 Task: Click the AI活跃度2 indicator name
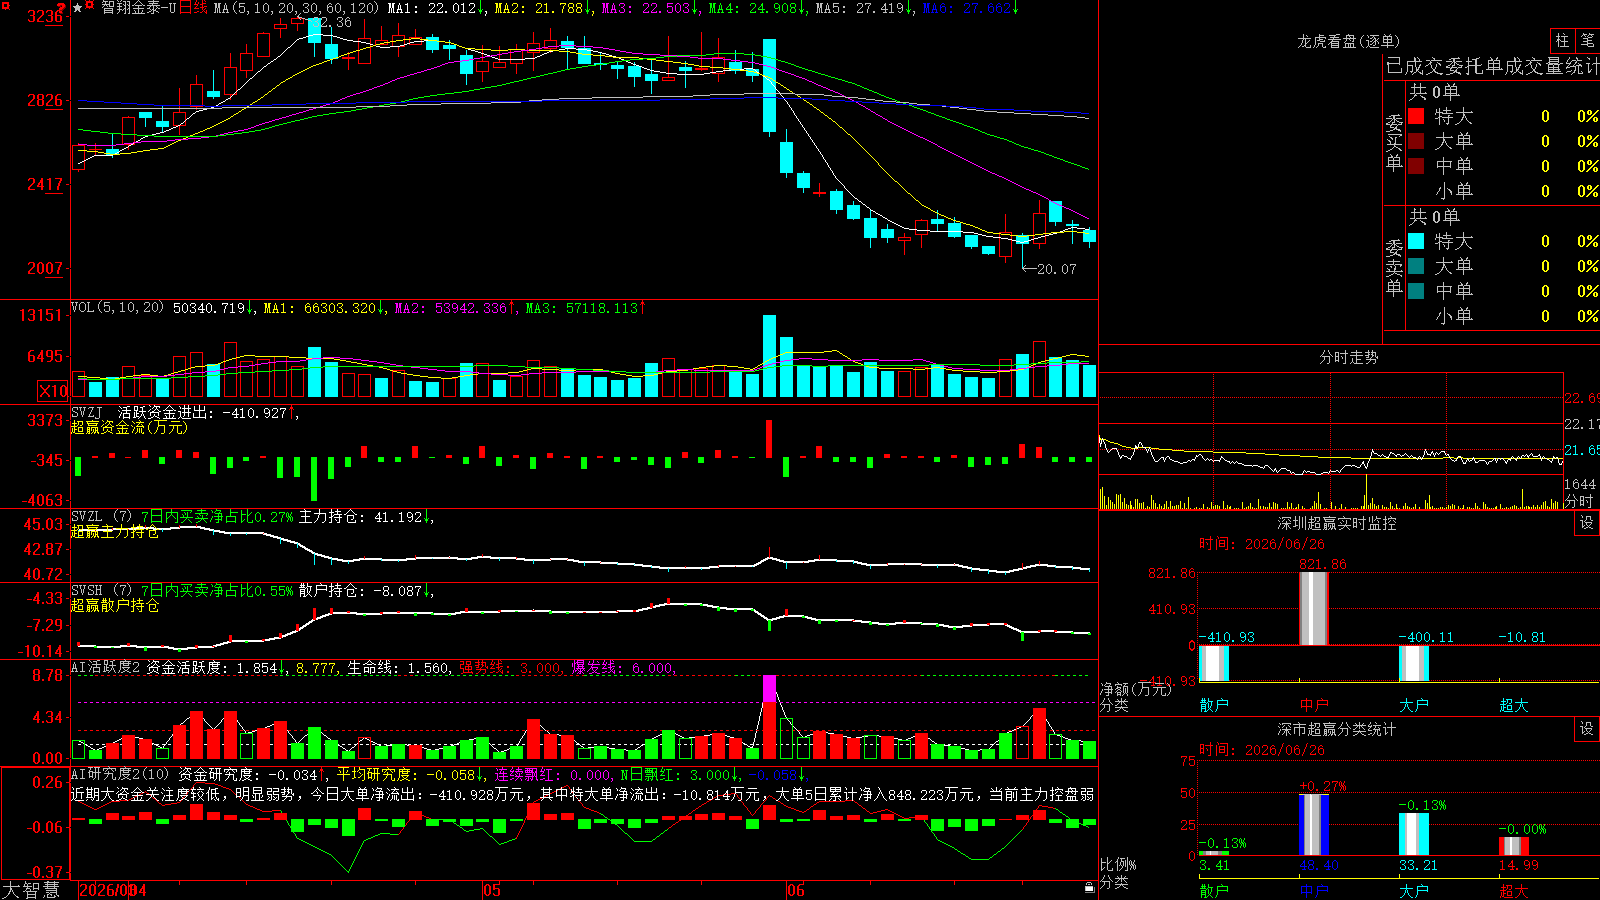point(106,667)
